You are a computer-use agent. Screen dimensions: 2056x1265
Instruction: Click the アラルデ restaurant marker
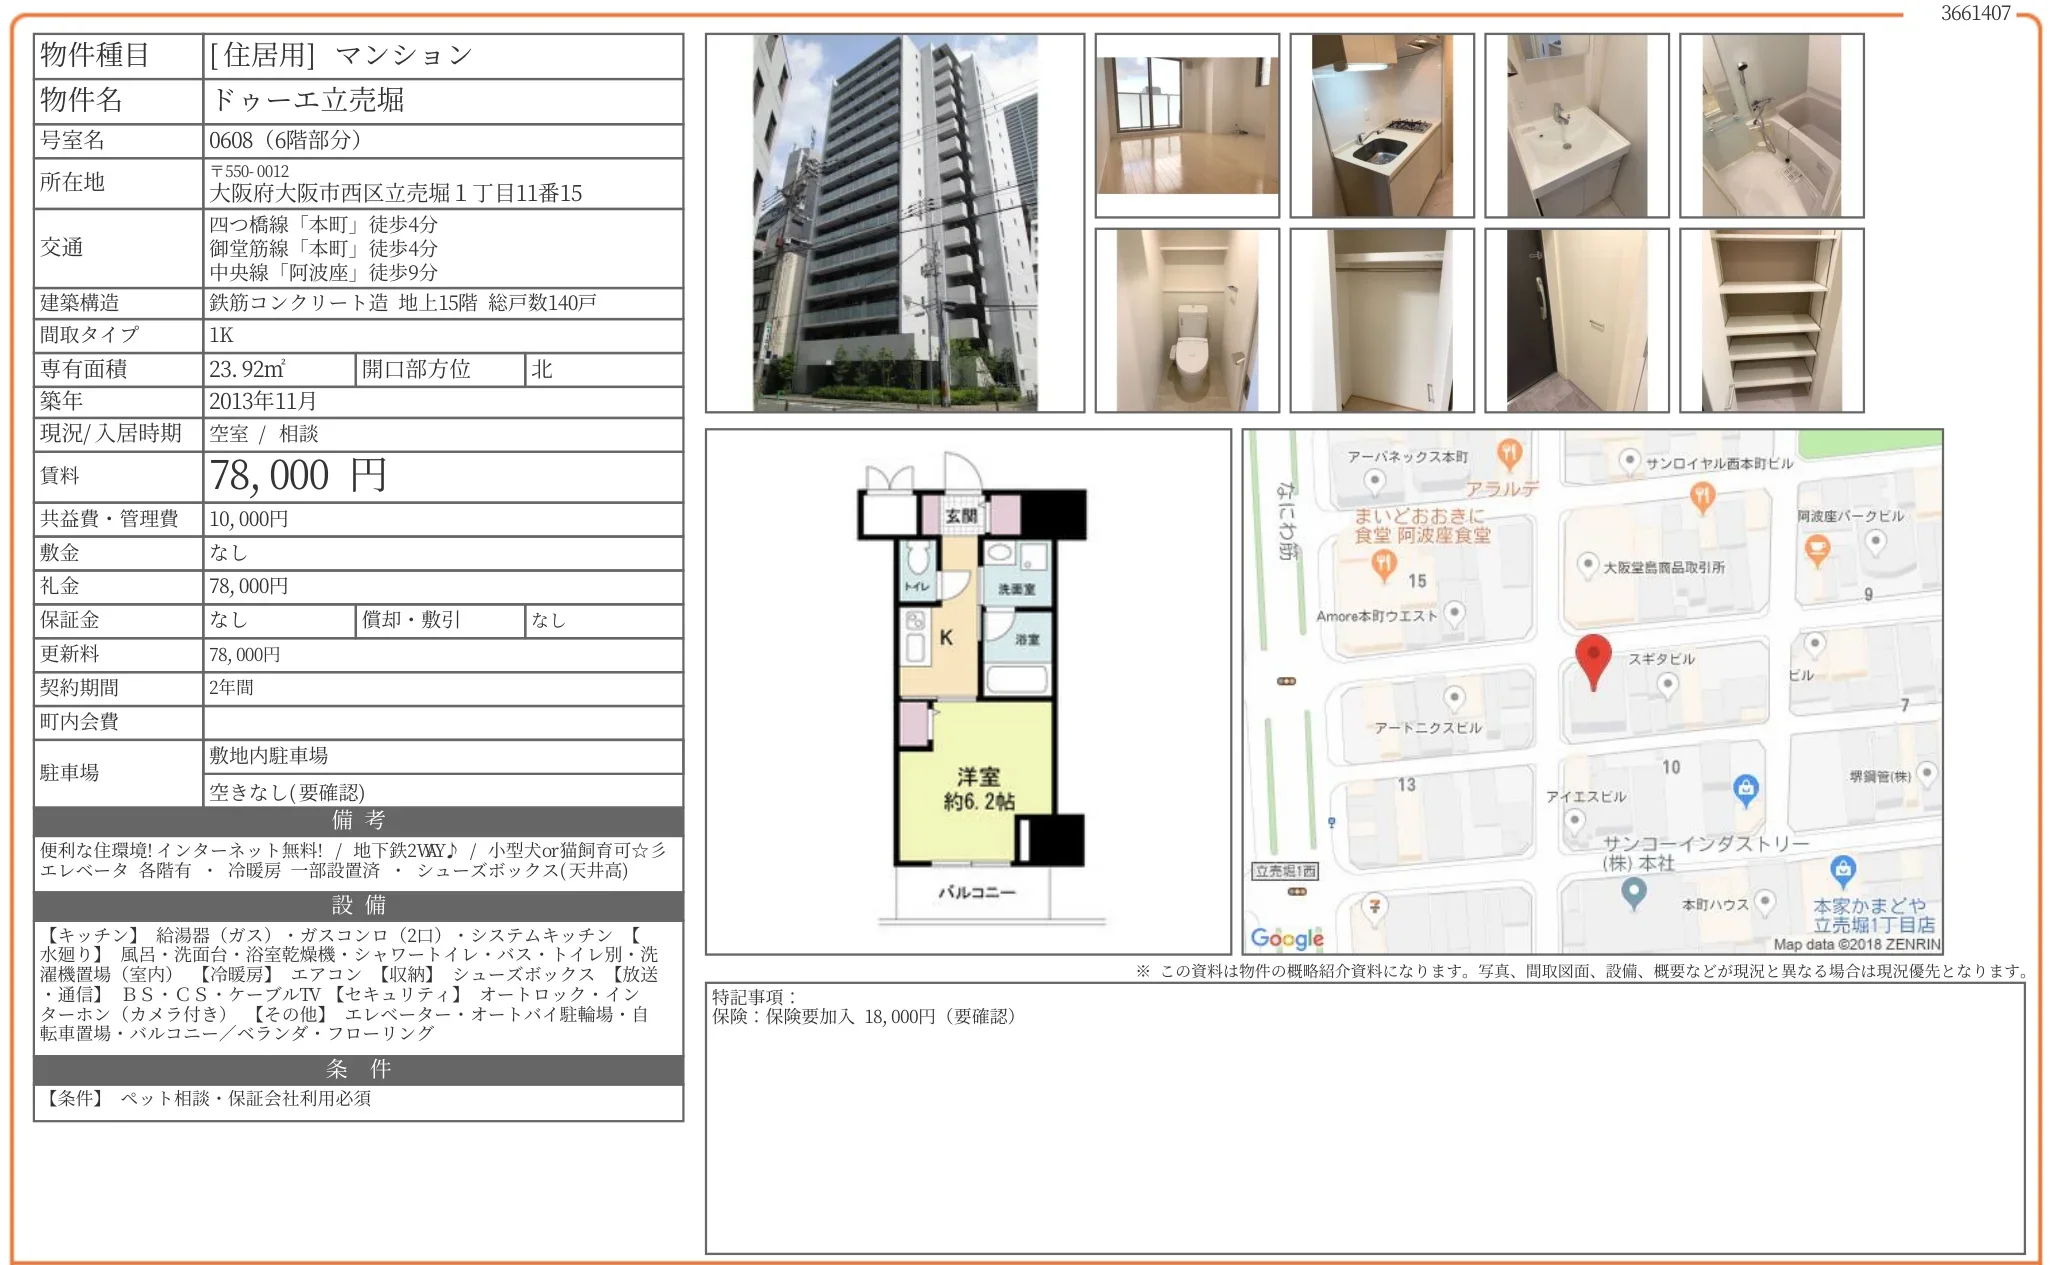pyautogui.click(x=1509, y=453)
